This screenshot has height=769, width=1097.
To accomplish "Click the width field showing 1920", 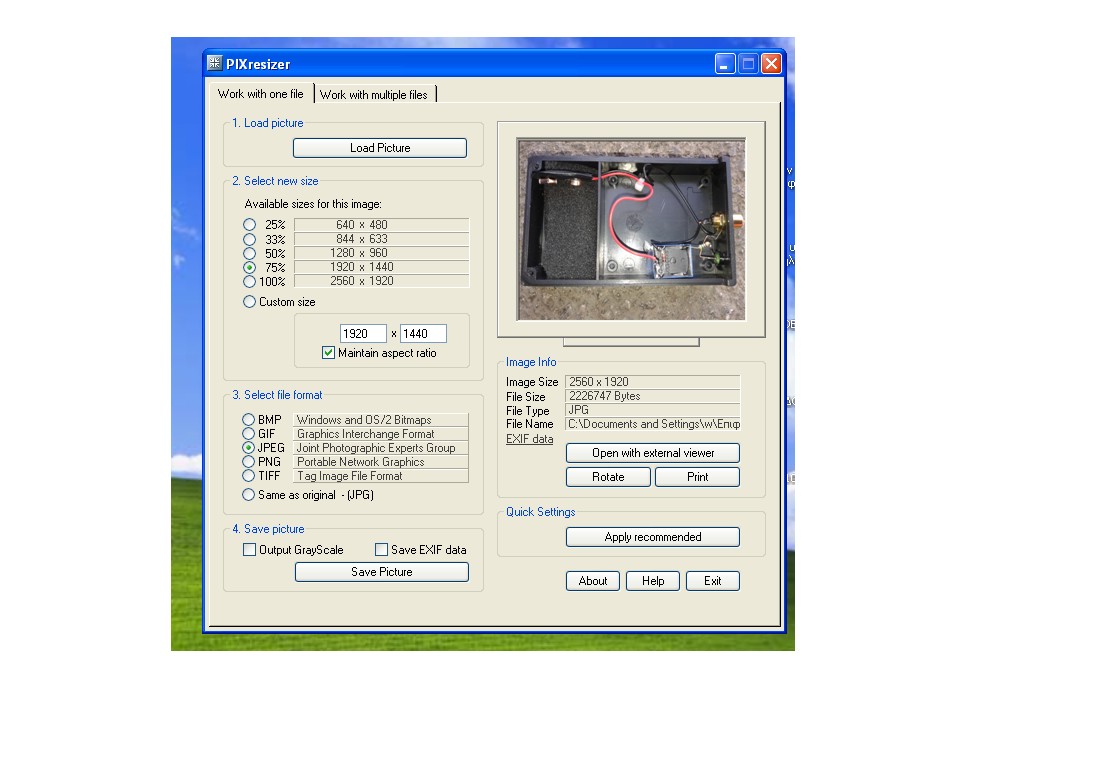I will tap(362, 334).
